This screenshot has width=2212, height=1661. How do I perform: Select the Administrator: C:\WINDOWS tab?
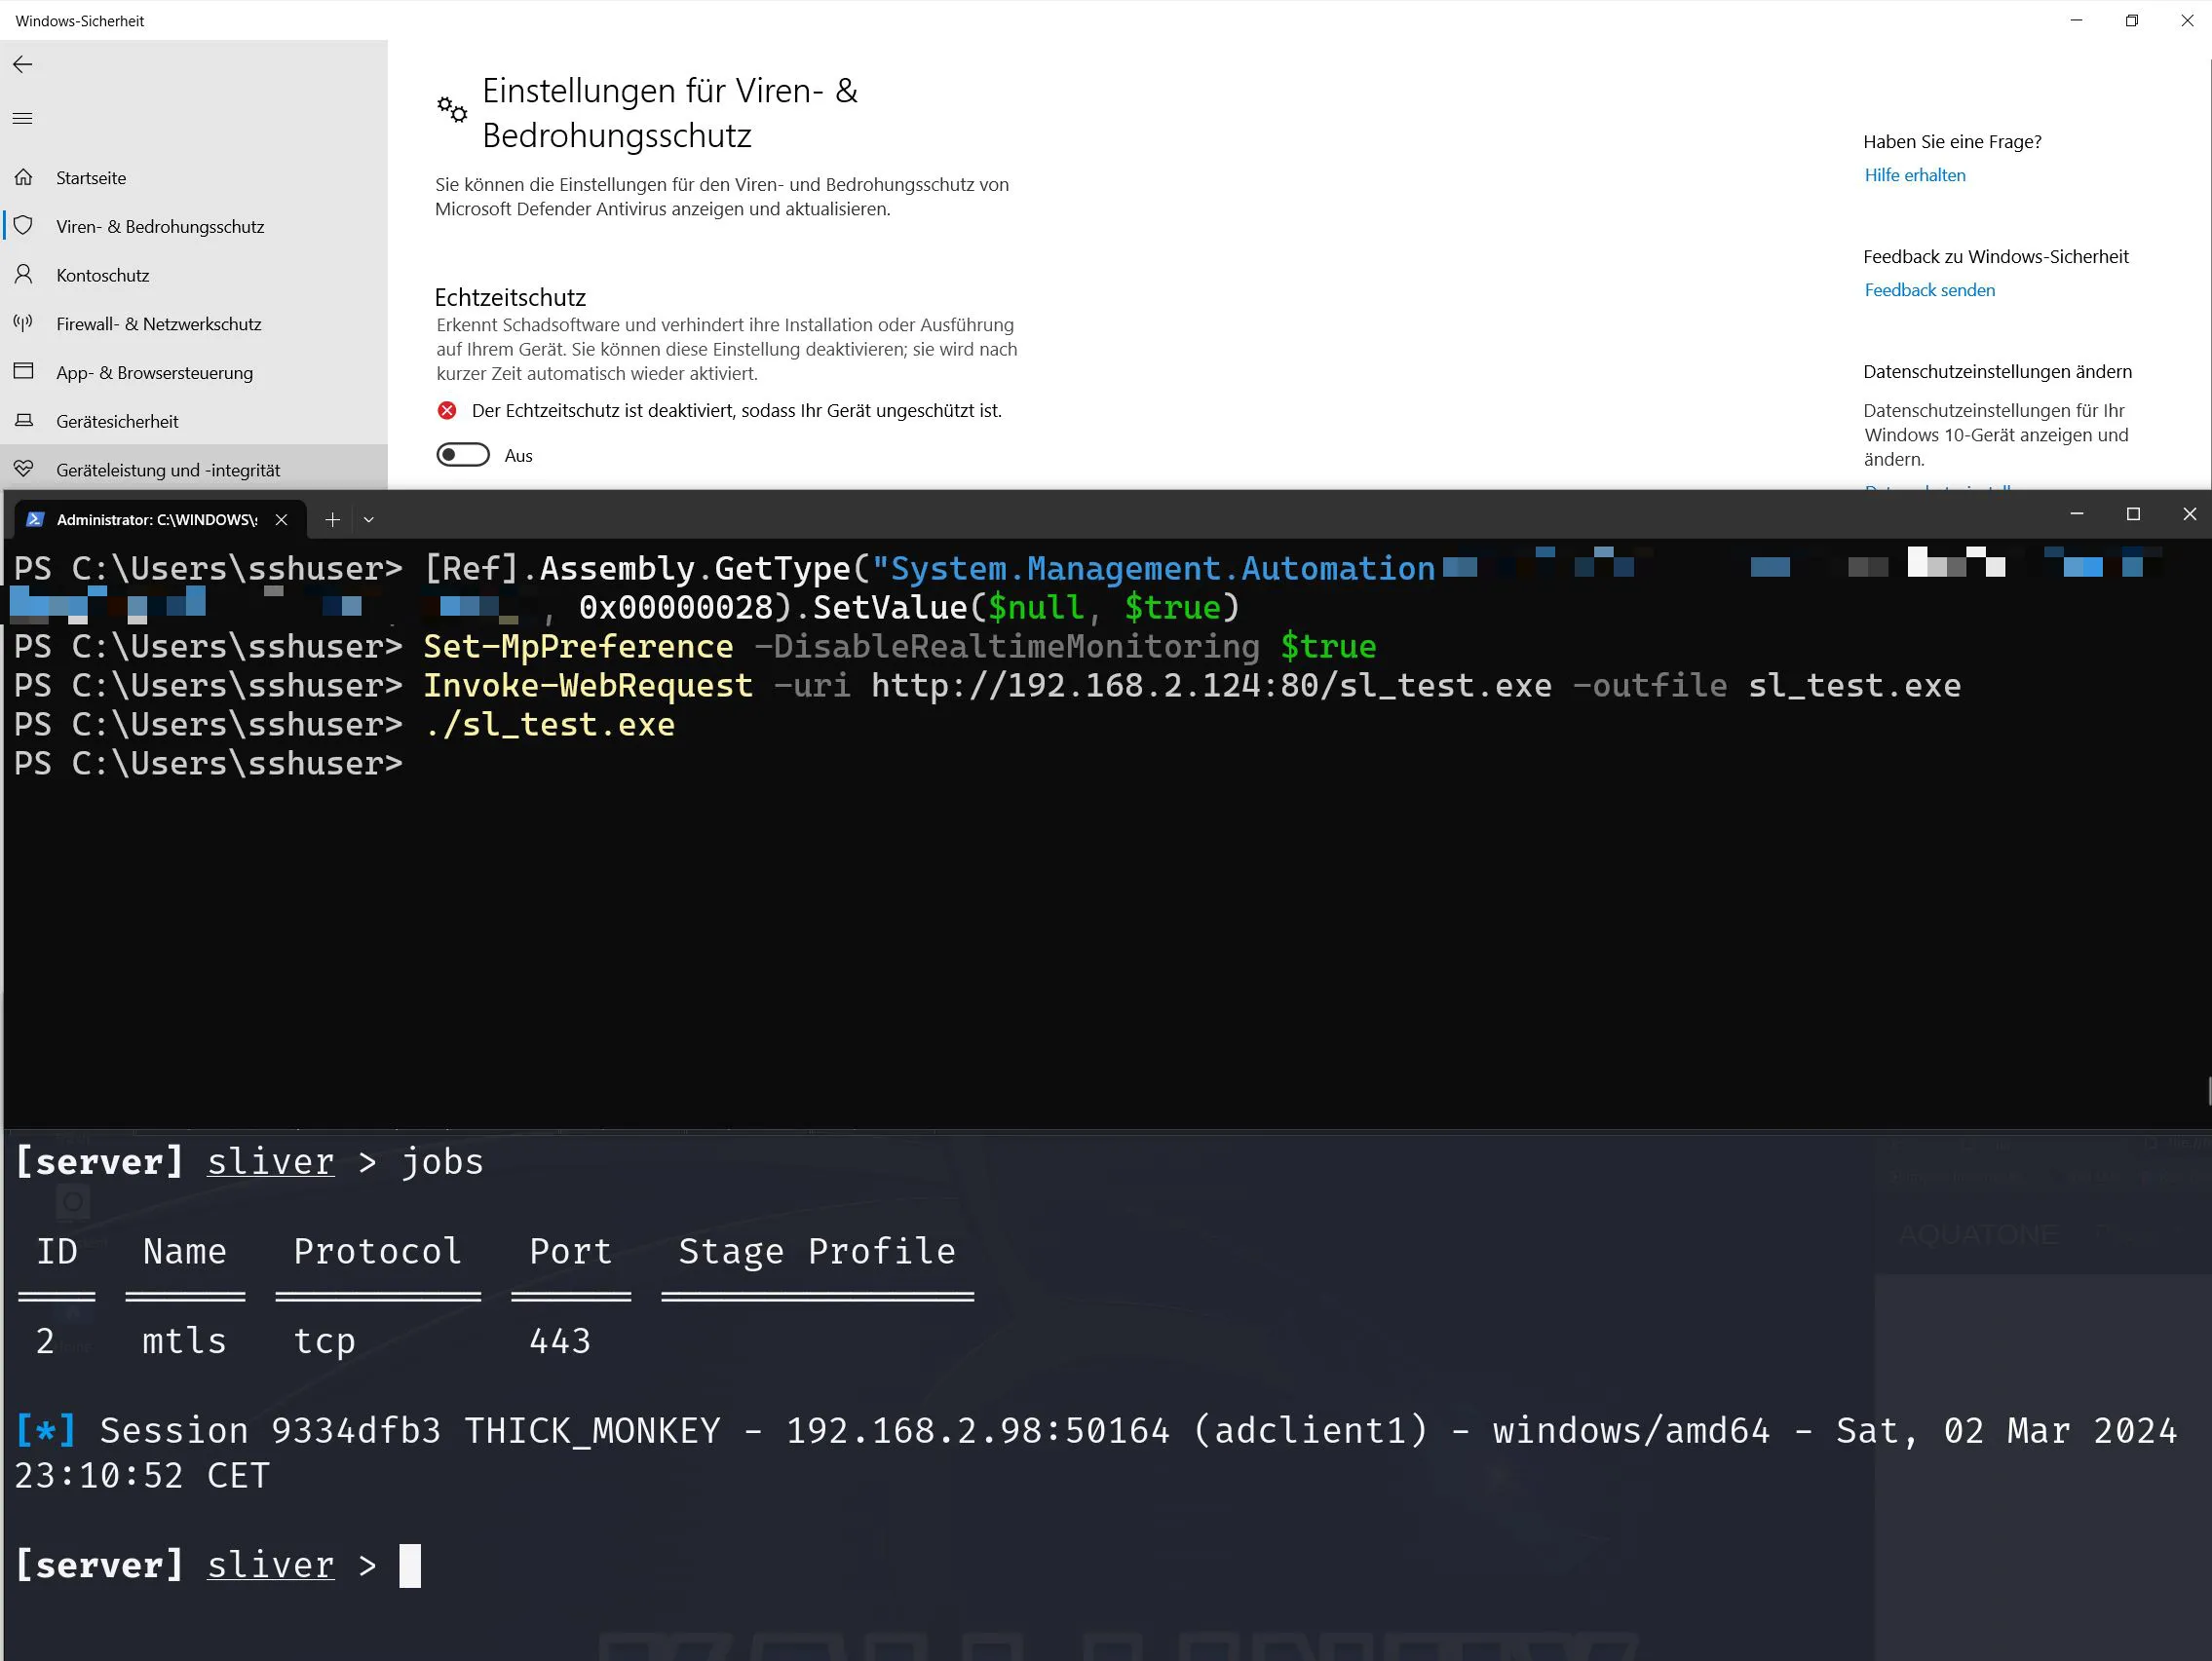point(158,520)
